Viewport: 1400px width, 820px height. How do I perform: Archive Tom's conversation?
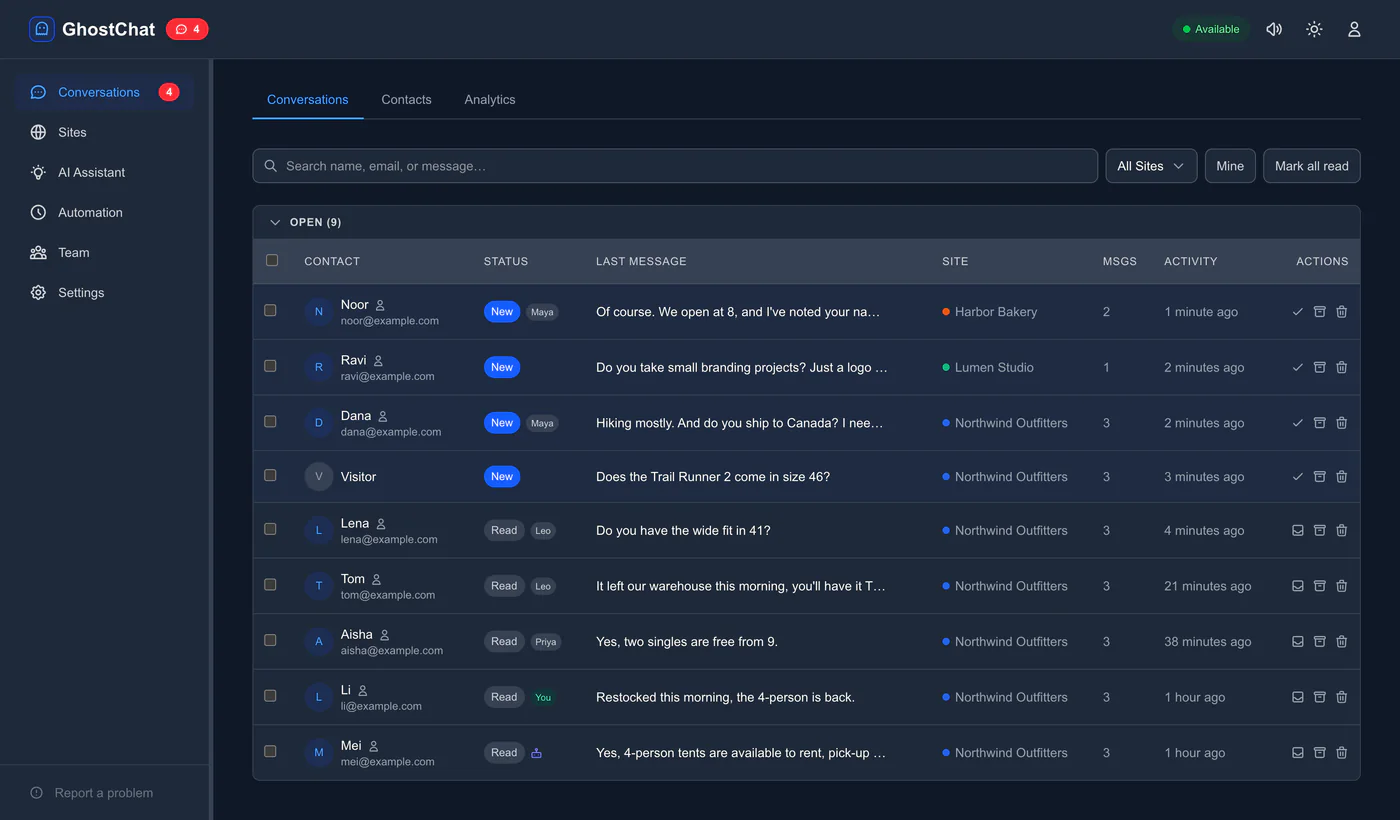(1320, 586)
